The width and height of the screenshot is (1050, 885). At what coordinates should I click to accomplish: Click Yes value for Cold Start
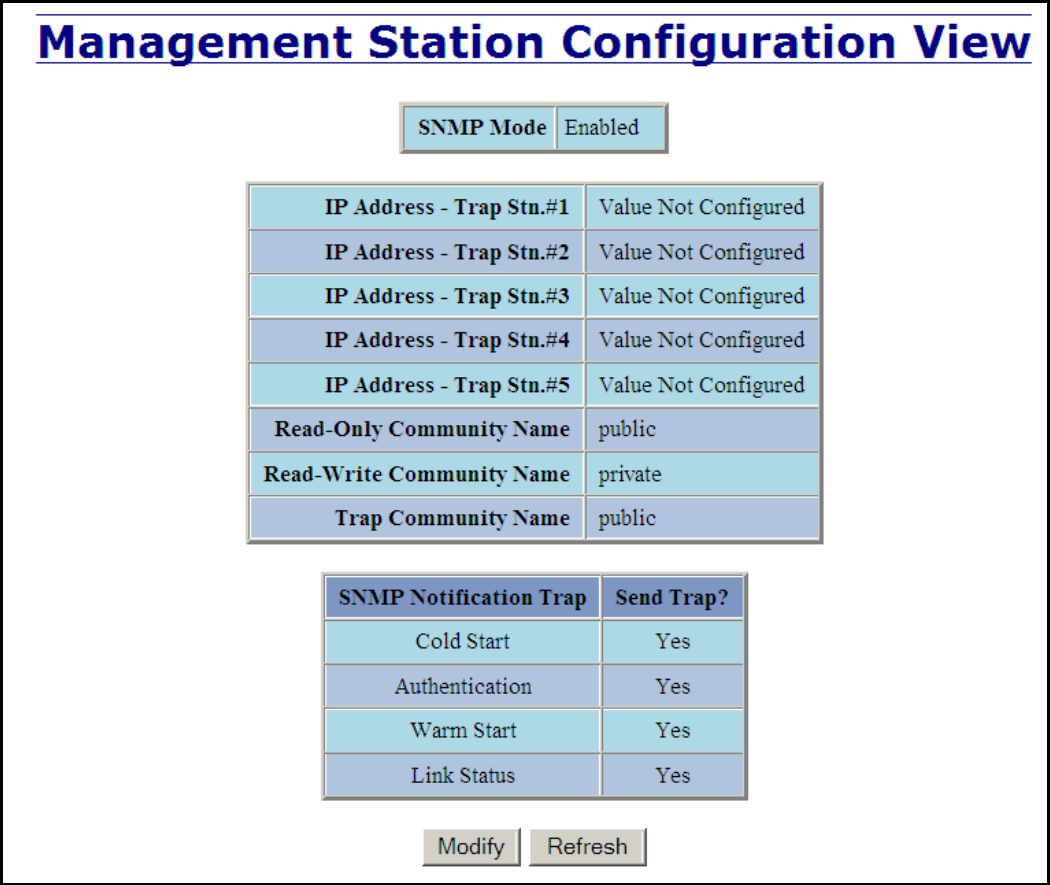click(672, 641)
